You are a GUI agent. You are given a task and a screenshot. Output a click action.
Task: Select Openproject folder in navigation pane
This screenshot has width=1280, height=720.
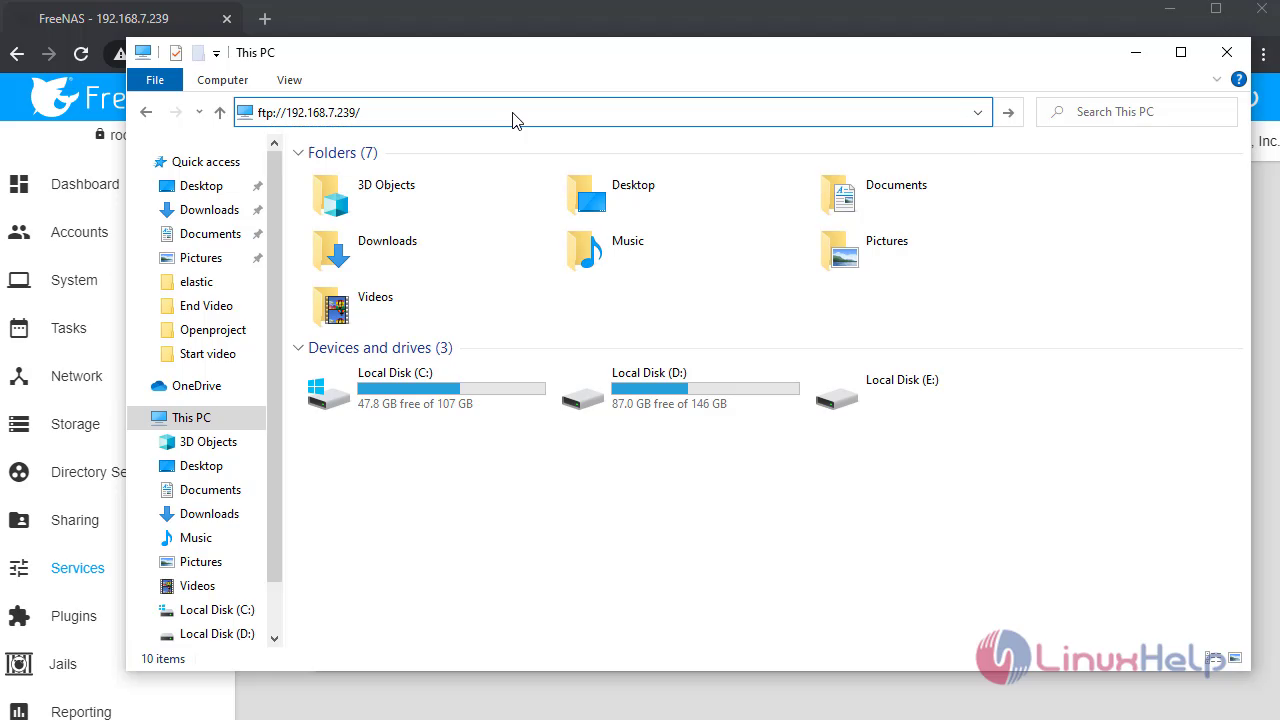pyautogui.click(x=212, y=330)
